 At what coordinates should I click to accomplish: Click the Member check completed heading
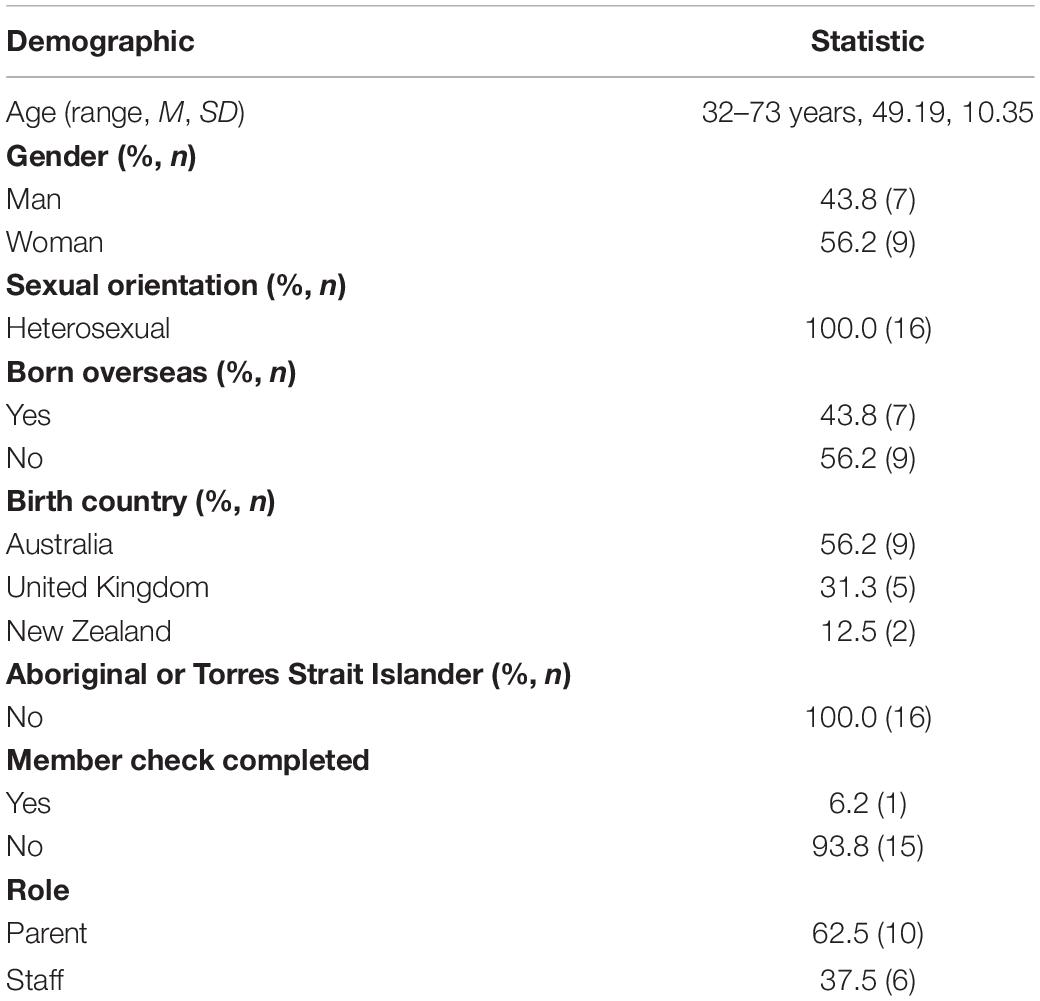coord(188,760)
